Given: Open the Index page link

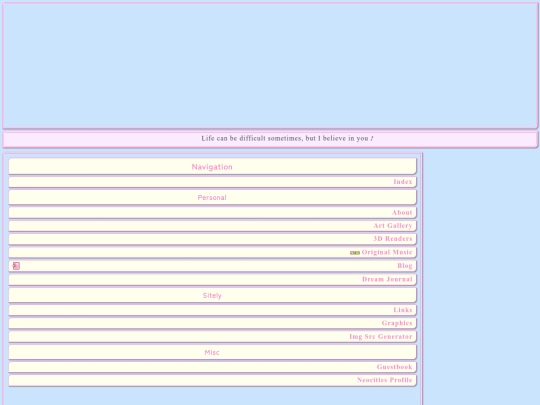Looking at the screenshot, I should click(403, 182).
